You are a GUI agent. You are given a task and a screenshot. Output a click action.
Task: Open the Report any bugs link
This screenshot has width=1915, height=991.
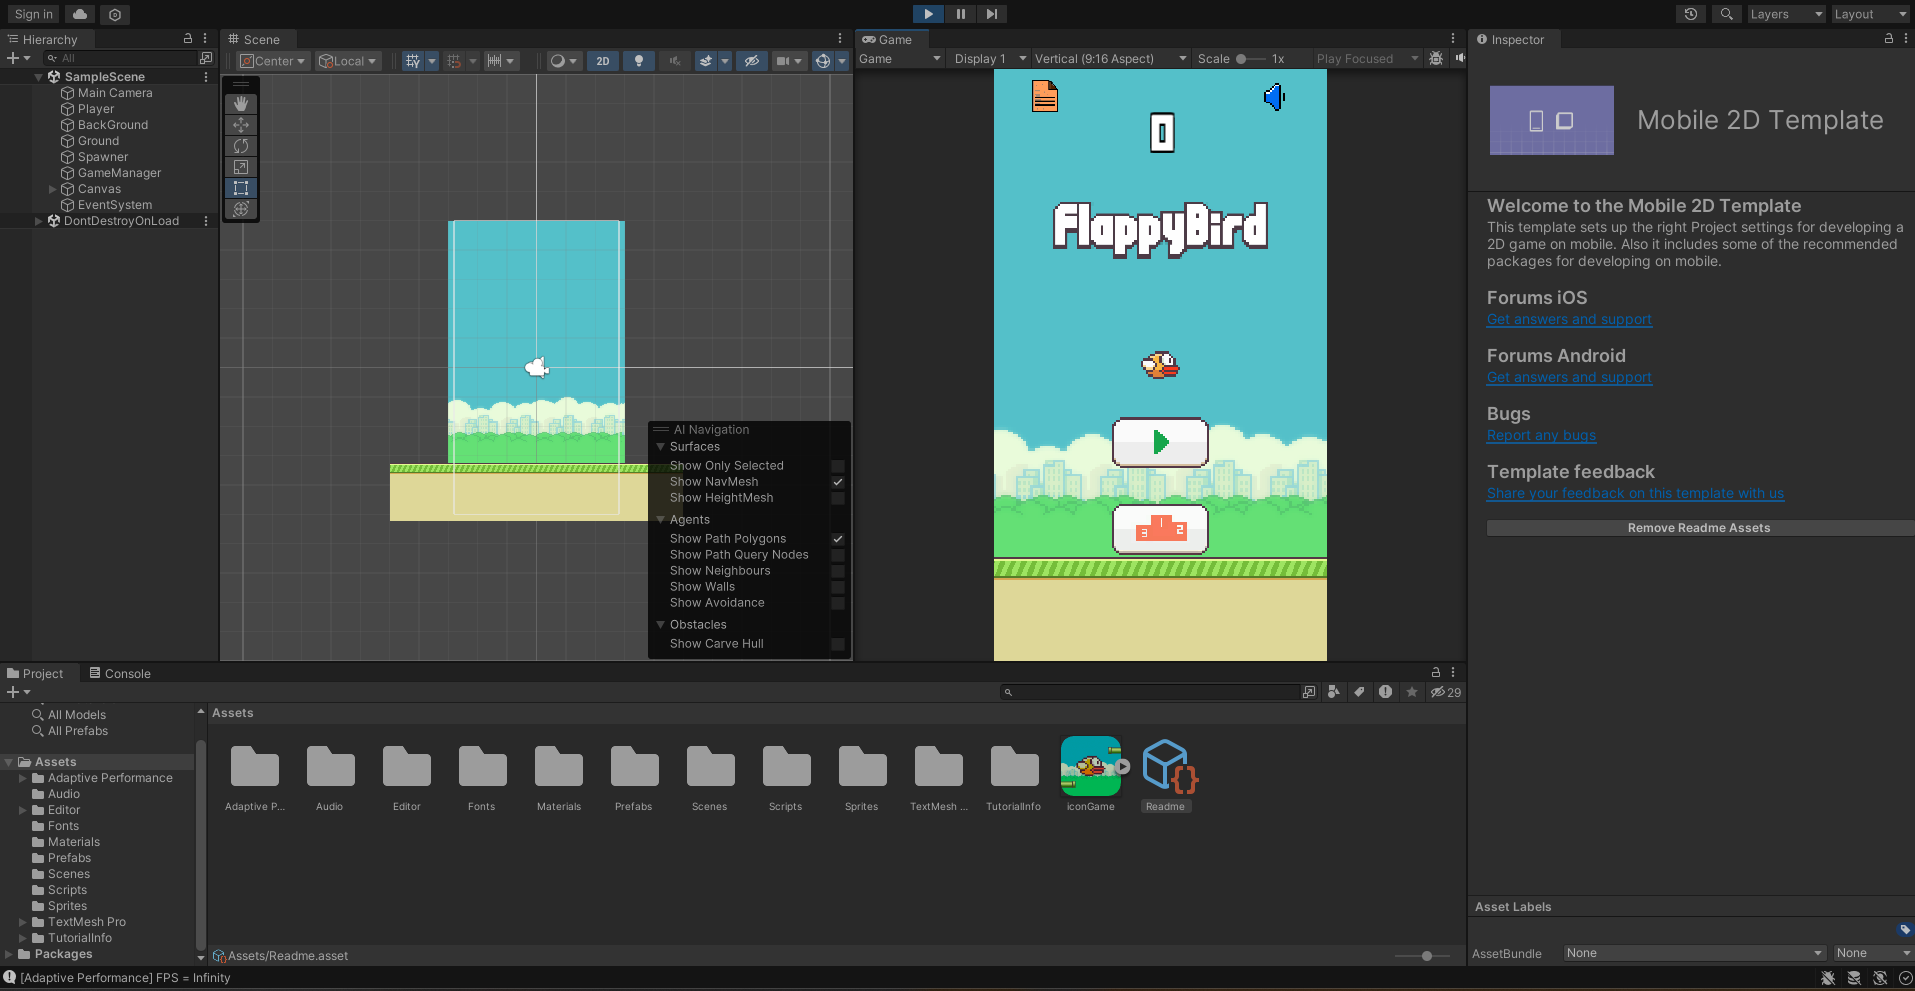(1540, 435)
